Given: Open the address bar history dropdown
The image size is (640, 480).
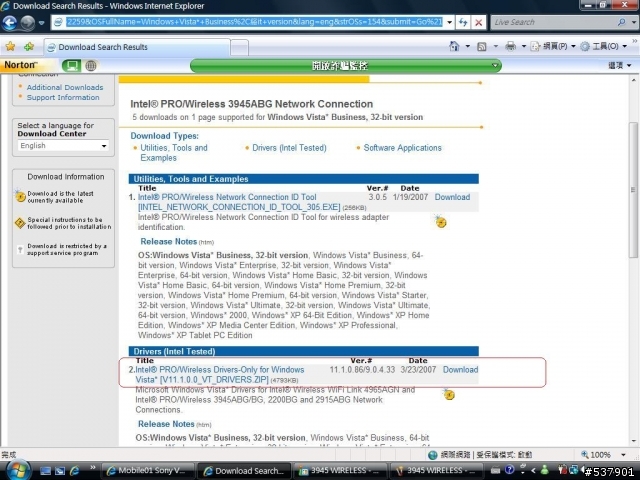Looking at the screenshot, I should click(x=449, y=22).
